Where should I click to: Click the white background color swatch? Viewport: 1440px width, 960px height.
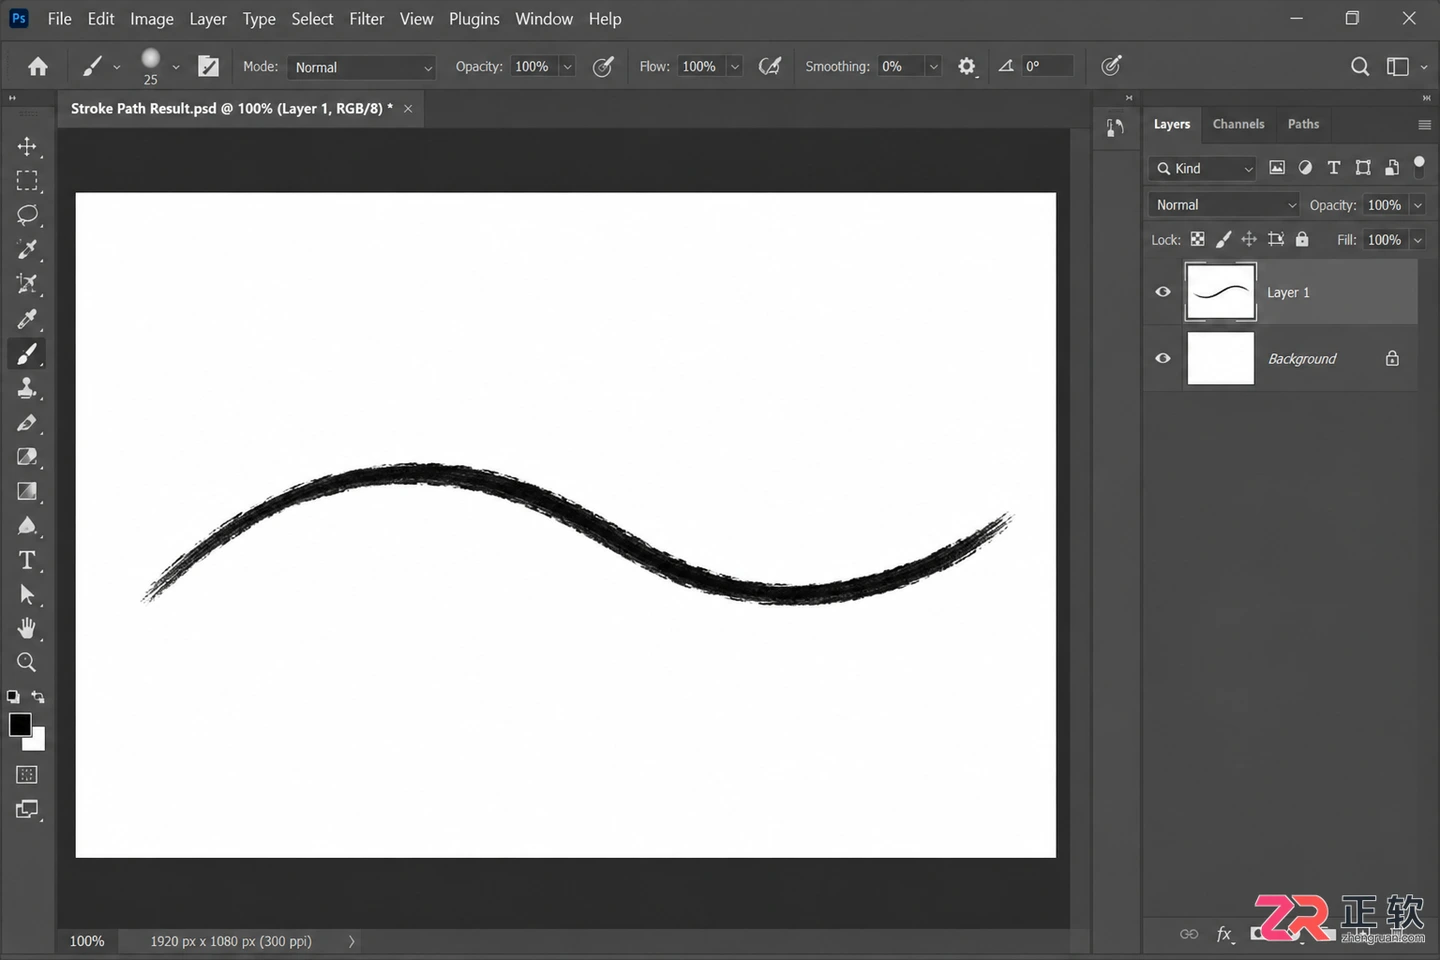coord(38,743)
